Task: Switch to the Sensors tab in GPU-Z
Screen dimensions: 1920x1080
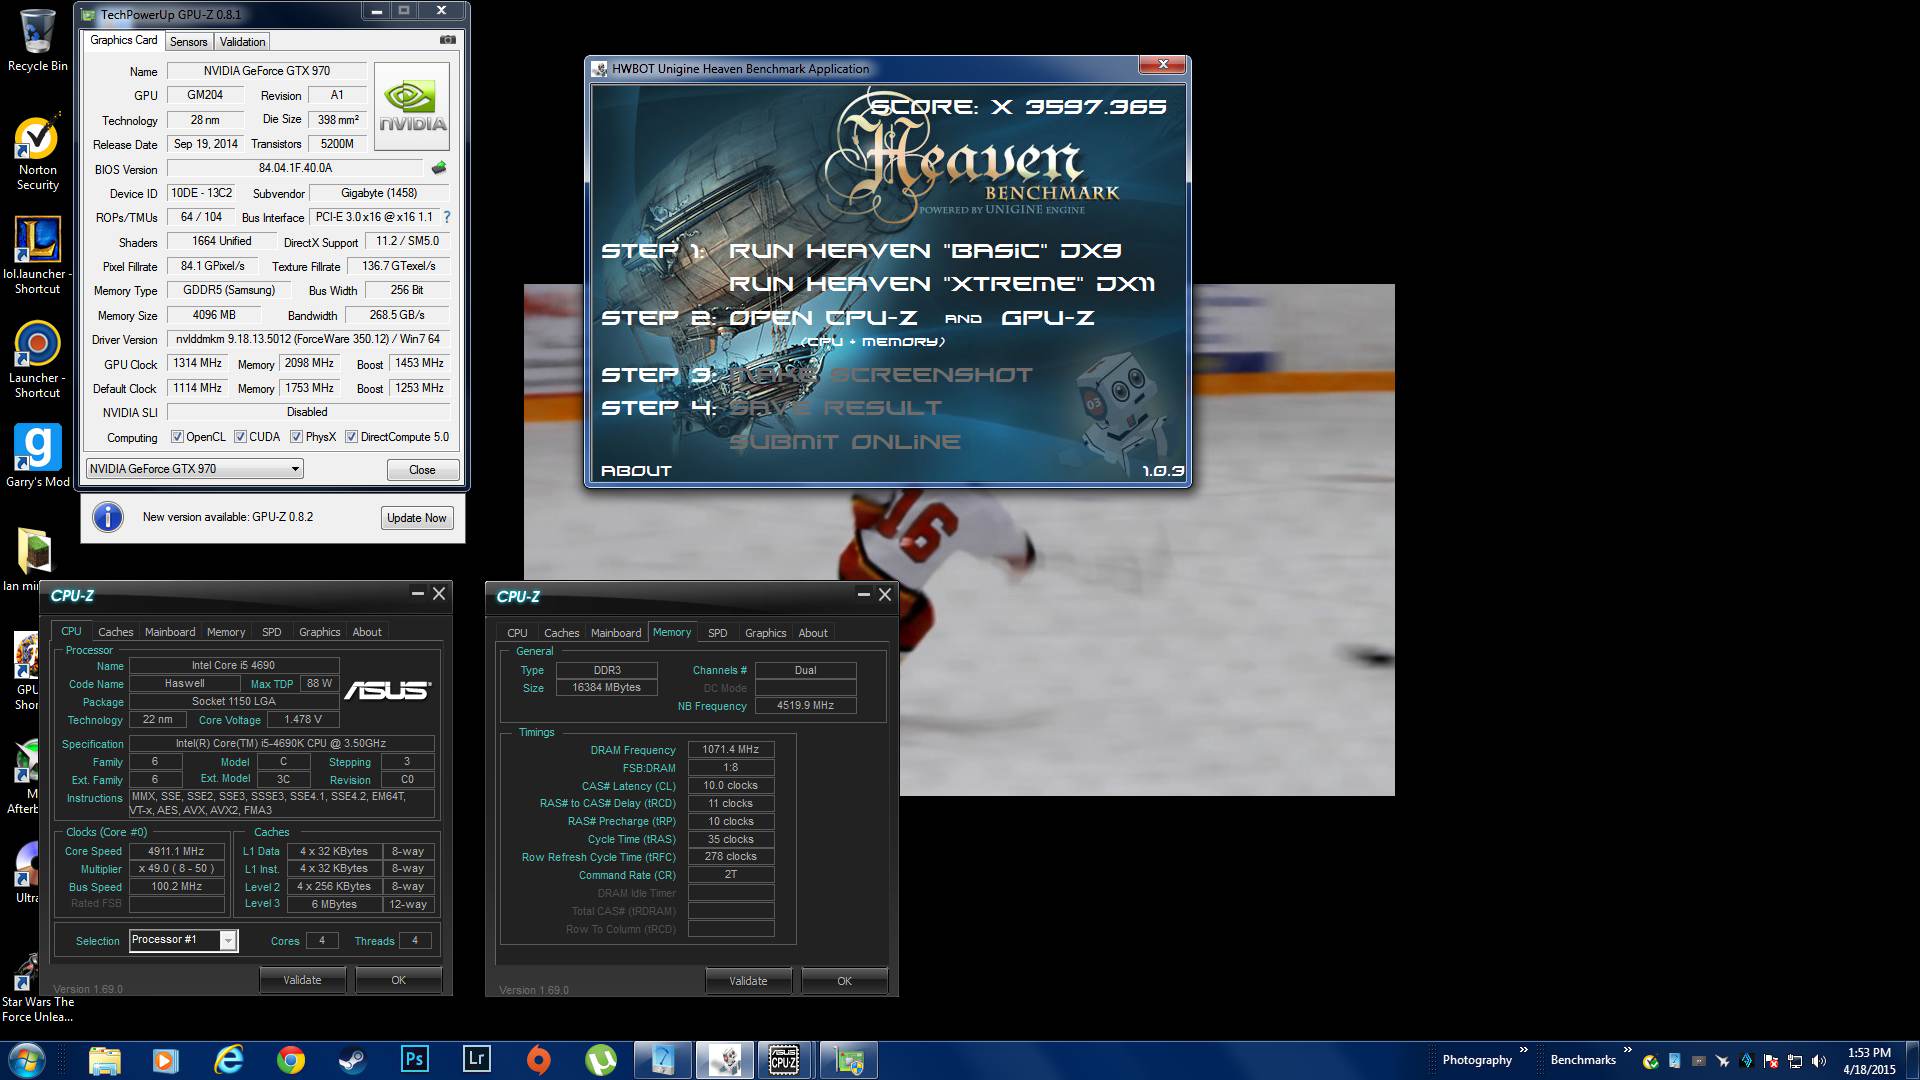Action: point(188,42)
